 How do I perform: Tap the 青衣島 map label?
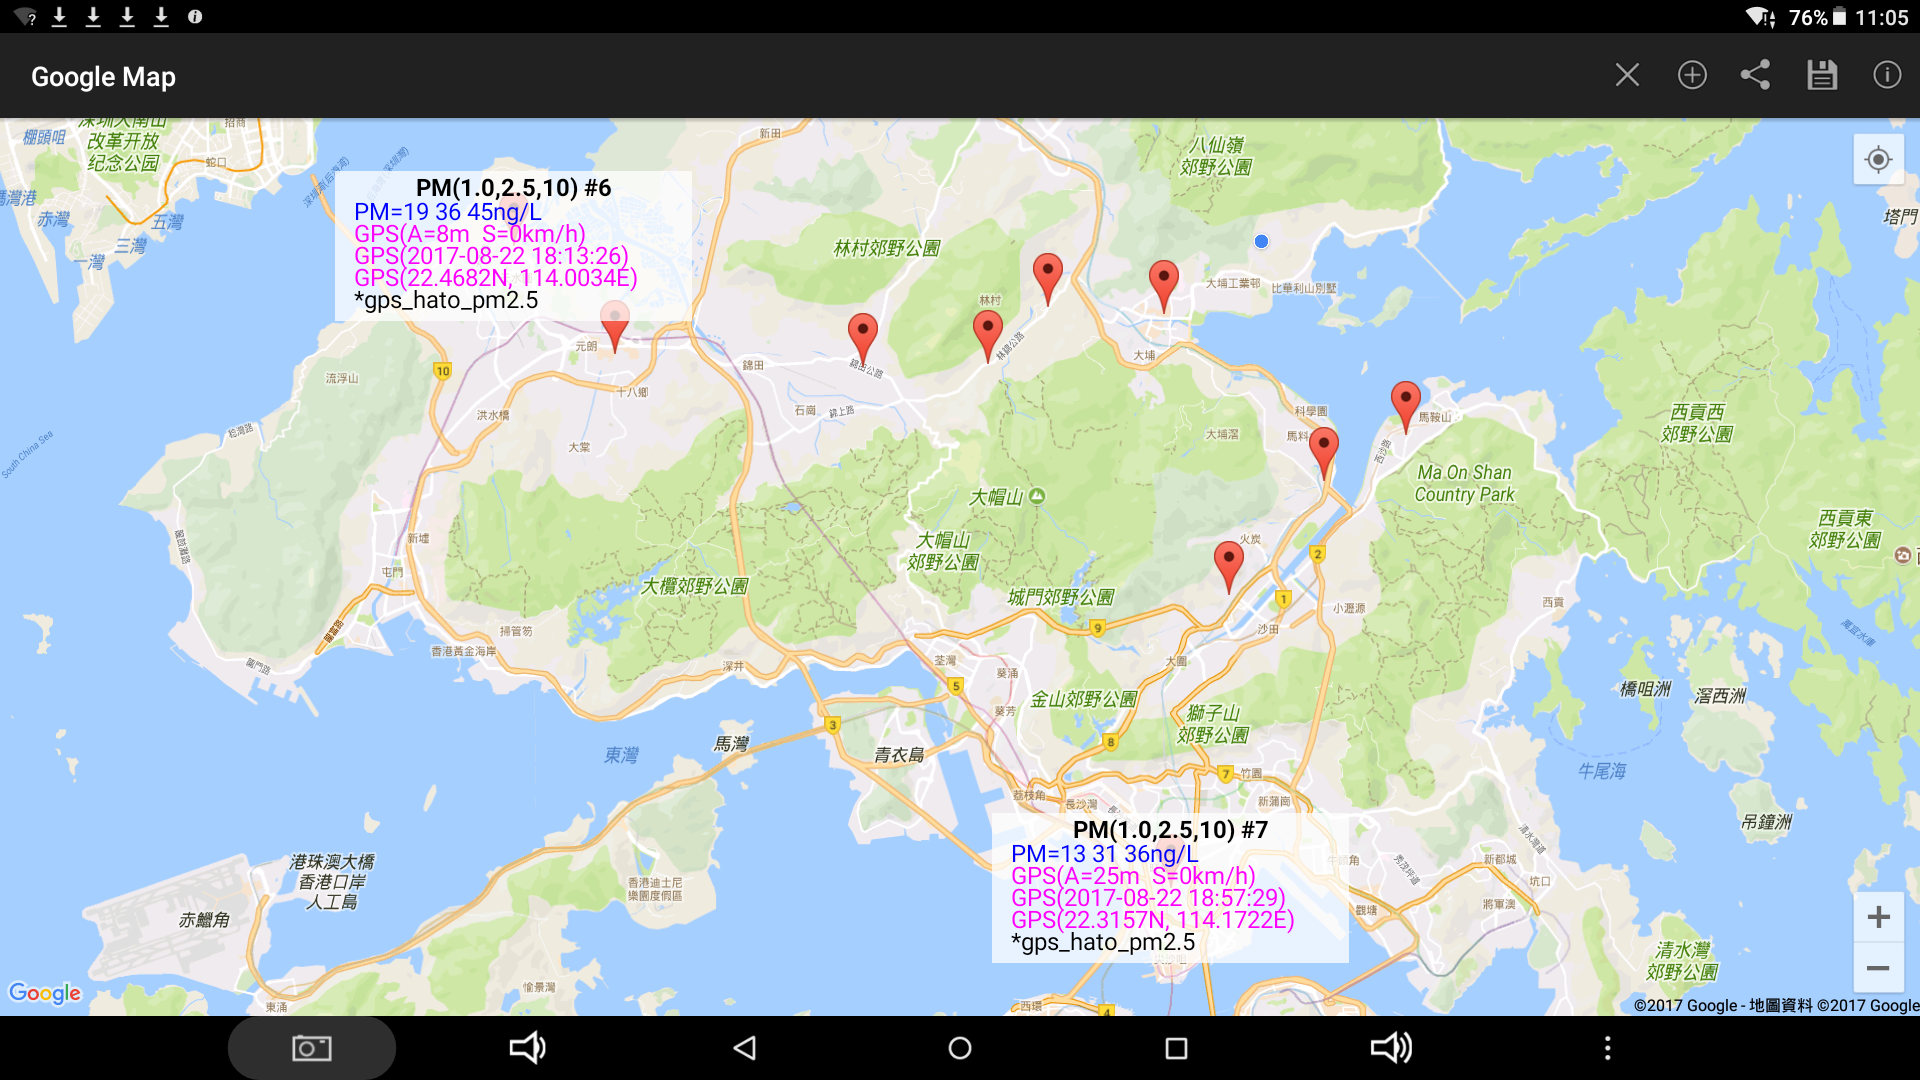[x=898, y=755]
